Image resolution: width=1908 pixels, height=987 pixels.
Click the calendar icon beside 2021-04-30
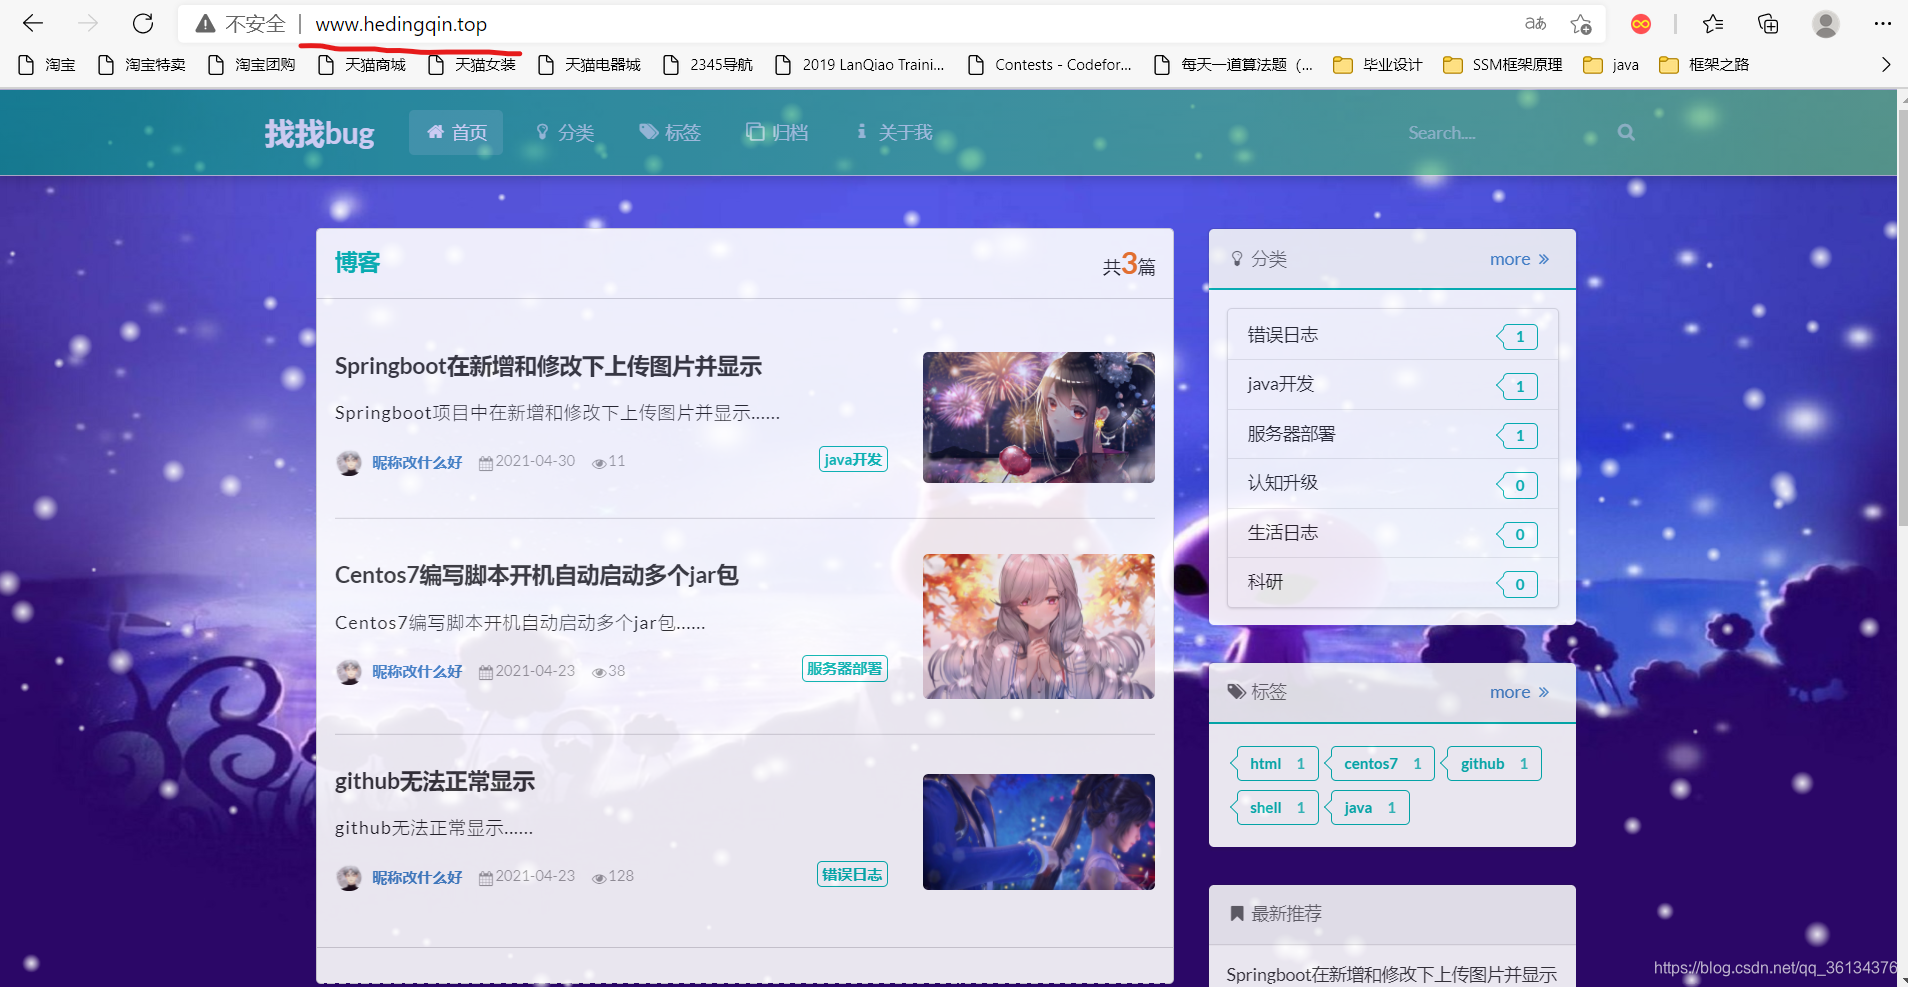[485, 462]
